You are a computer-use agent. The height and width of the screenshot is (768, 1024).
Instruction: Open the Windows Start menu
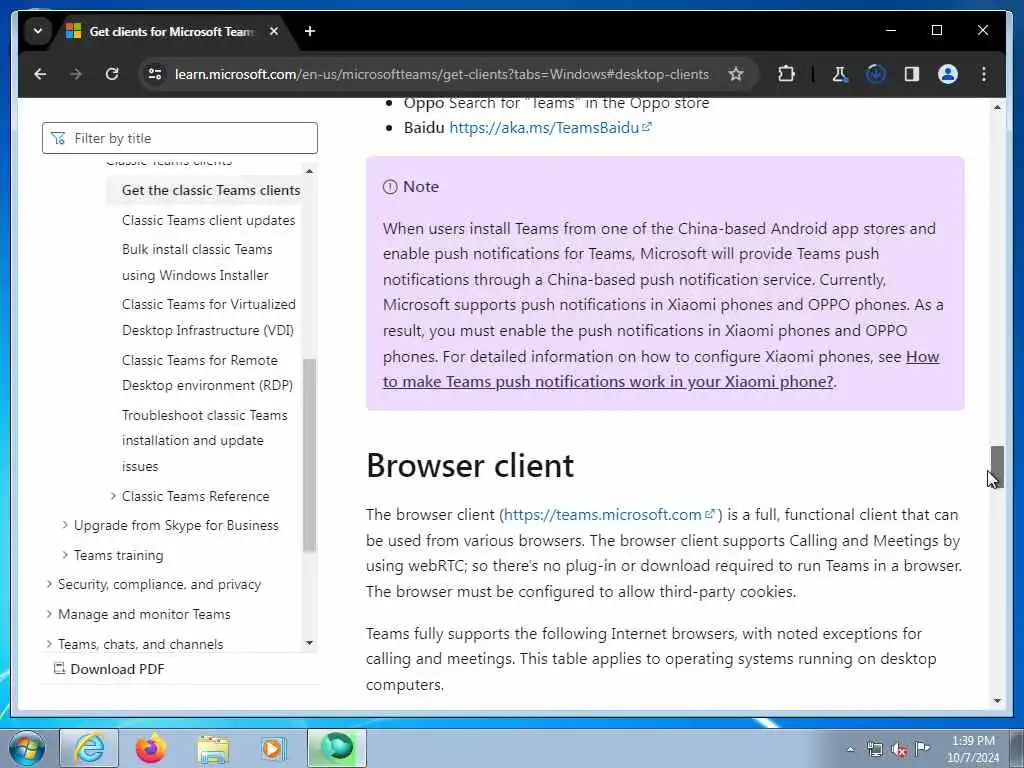(27, 748)
